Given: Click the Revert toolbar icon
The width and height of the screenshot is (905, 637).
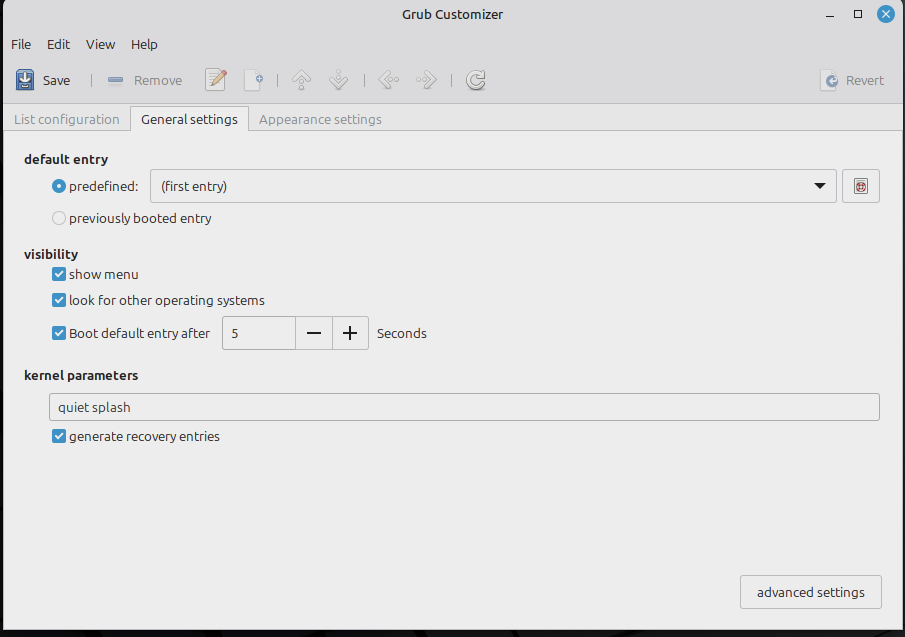Looking at the screenshot, I should (829, 80).
